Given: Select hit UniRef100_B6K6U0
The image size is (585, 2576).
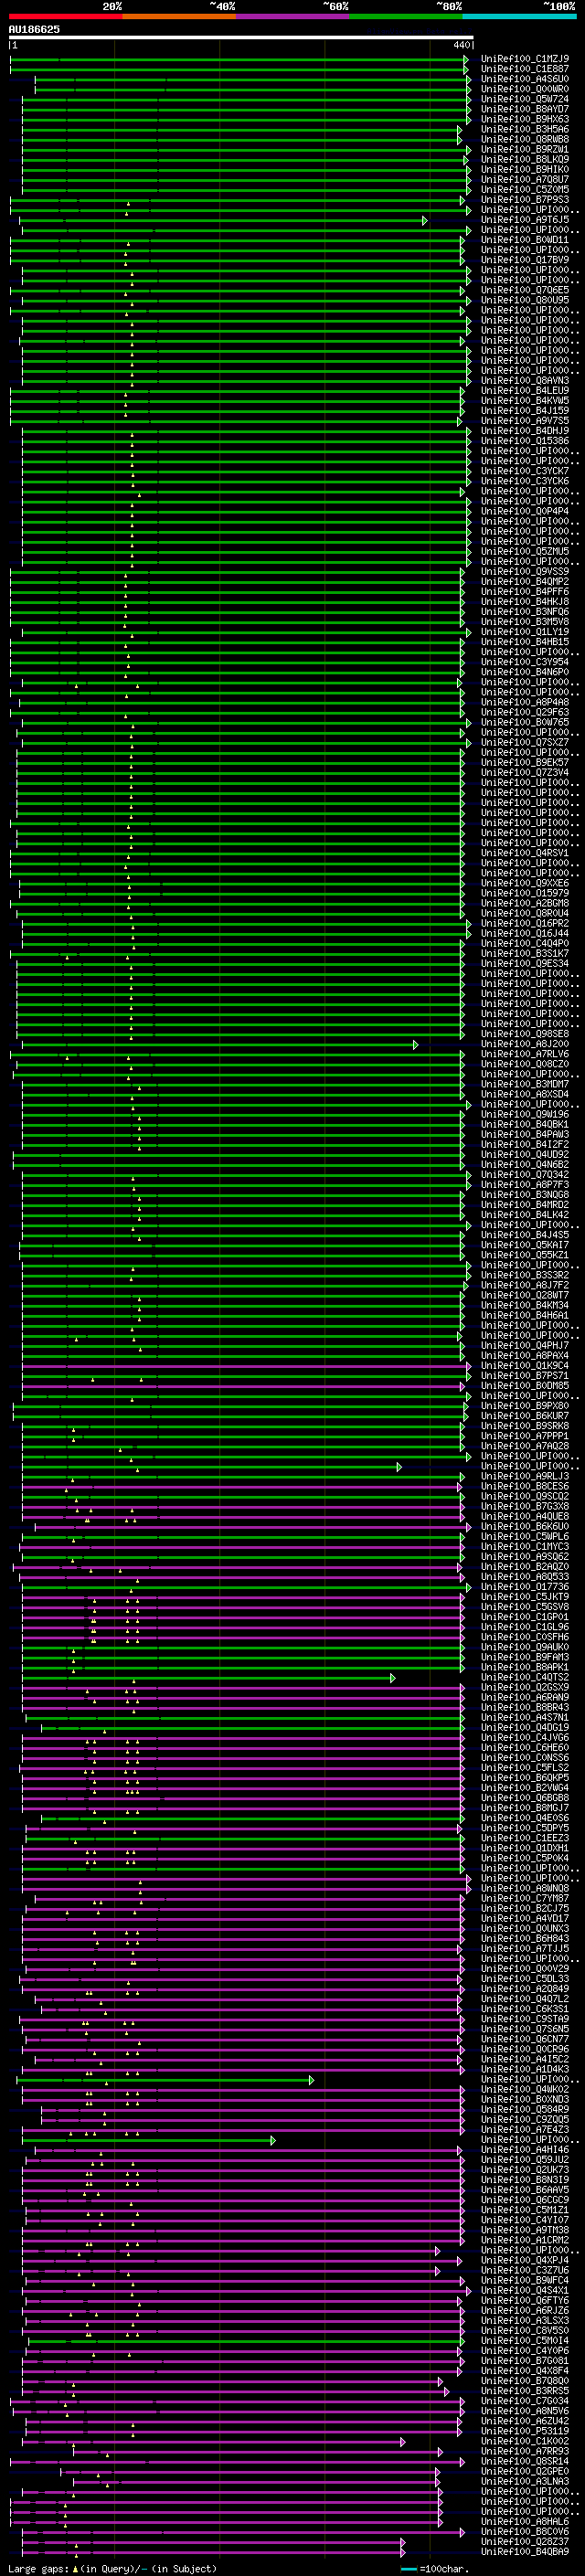Looking at the screenshot, I should [x=525, y=1526].
